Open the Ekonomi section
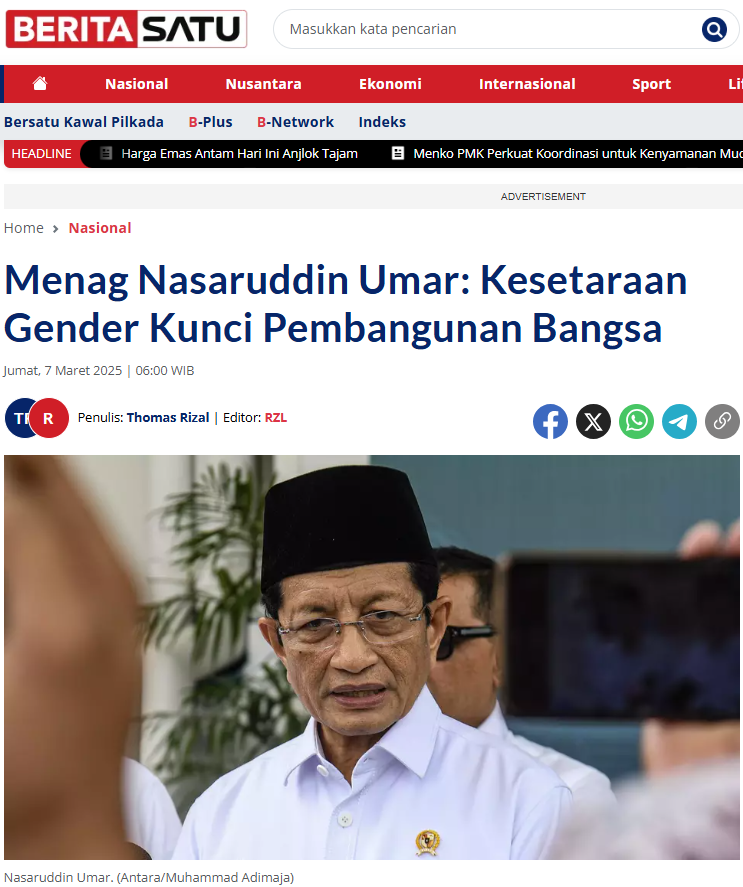This screenshot has height=887, width=743. [390, 84]
